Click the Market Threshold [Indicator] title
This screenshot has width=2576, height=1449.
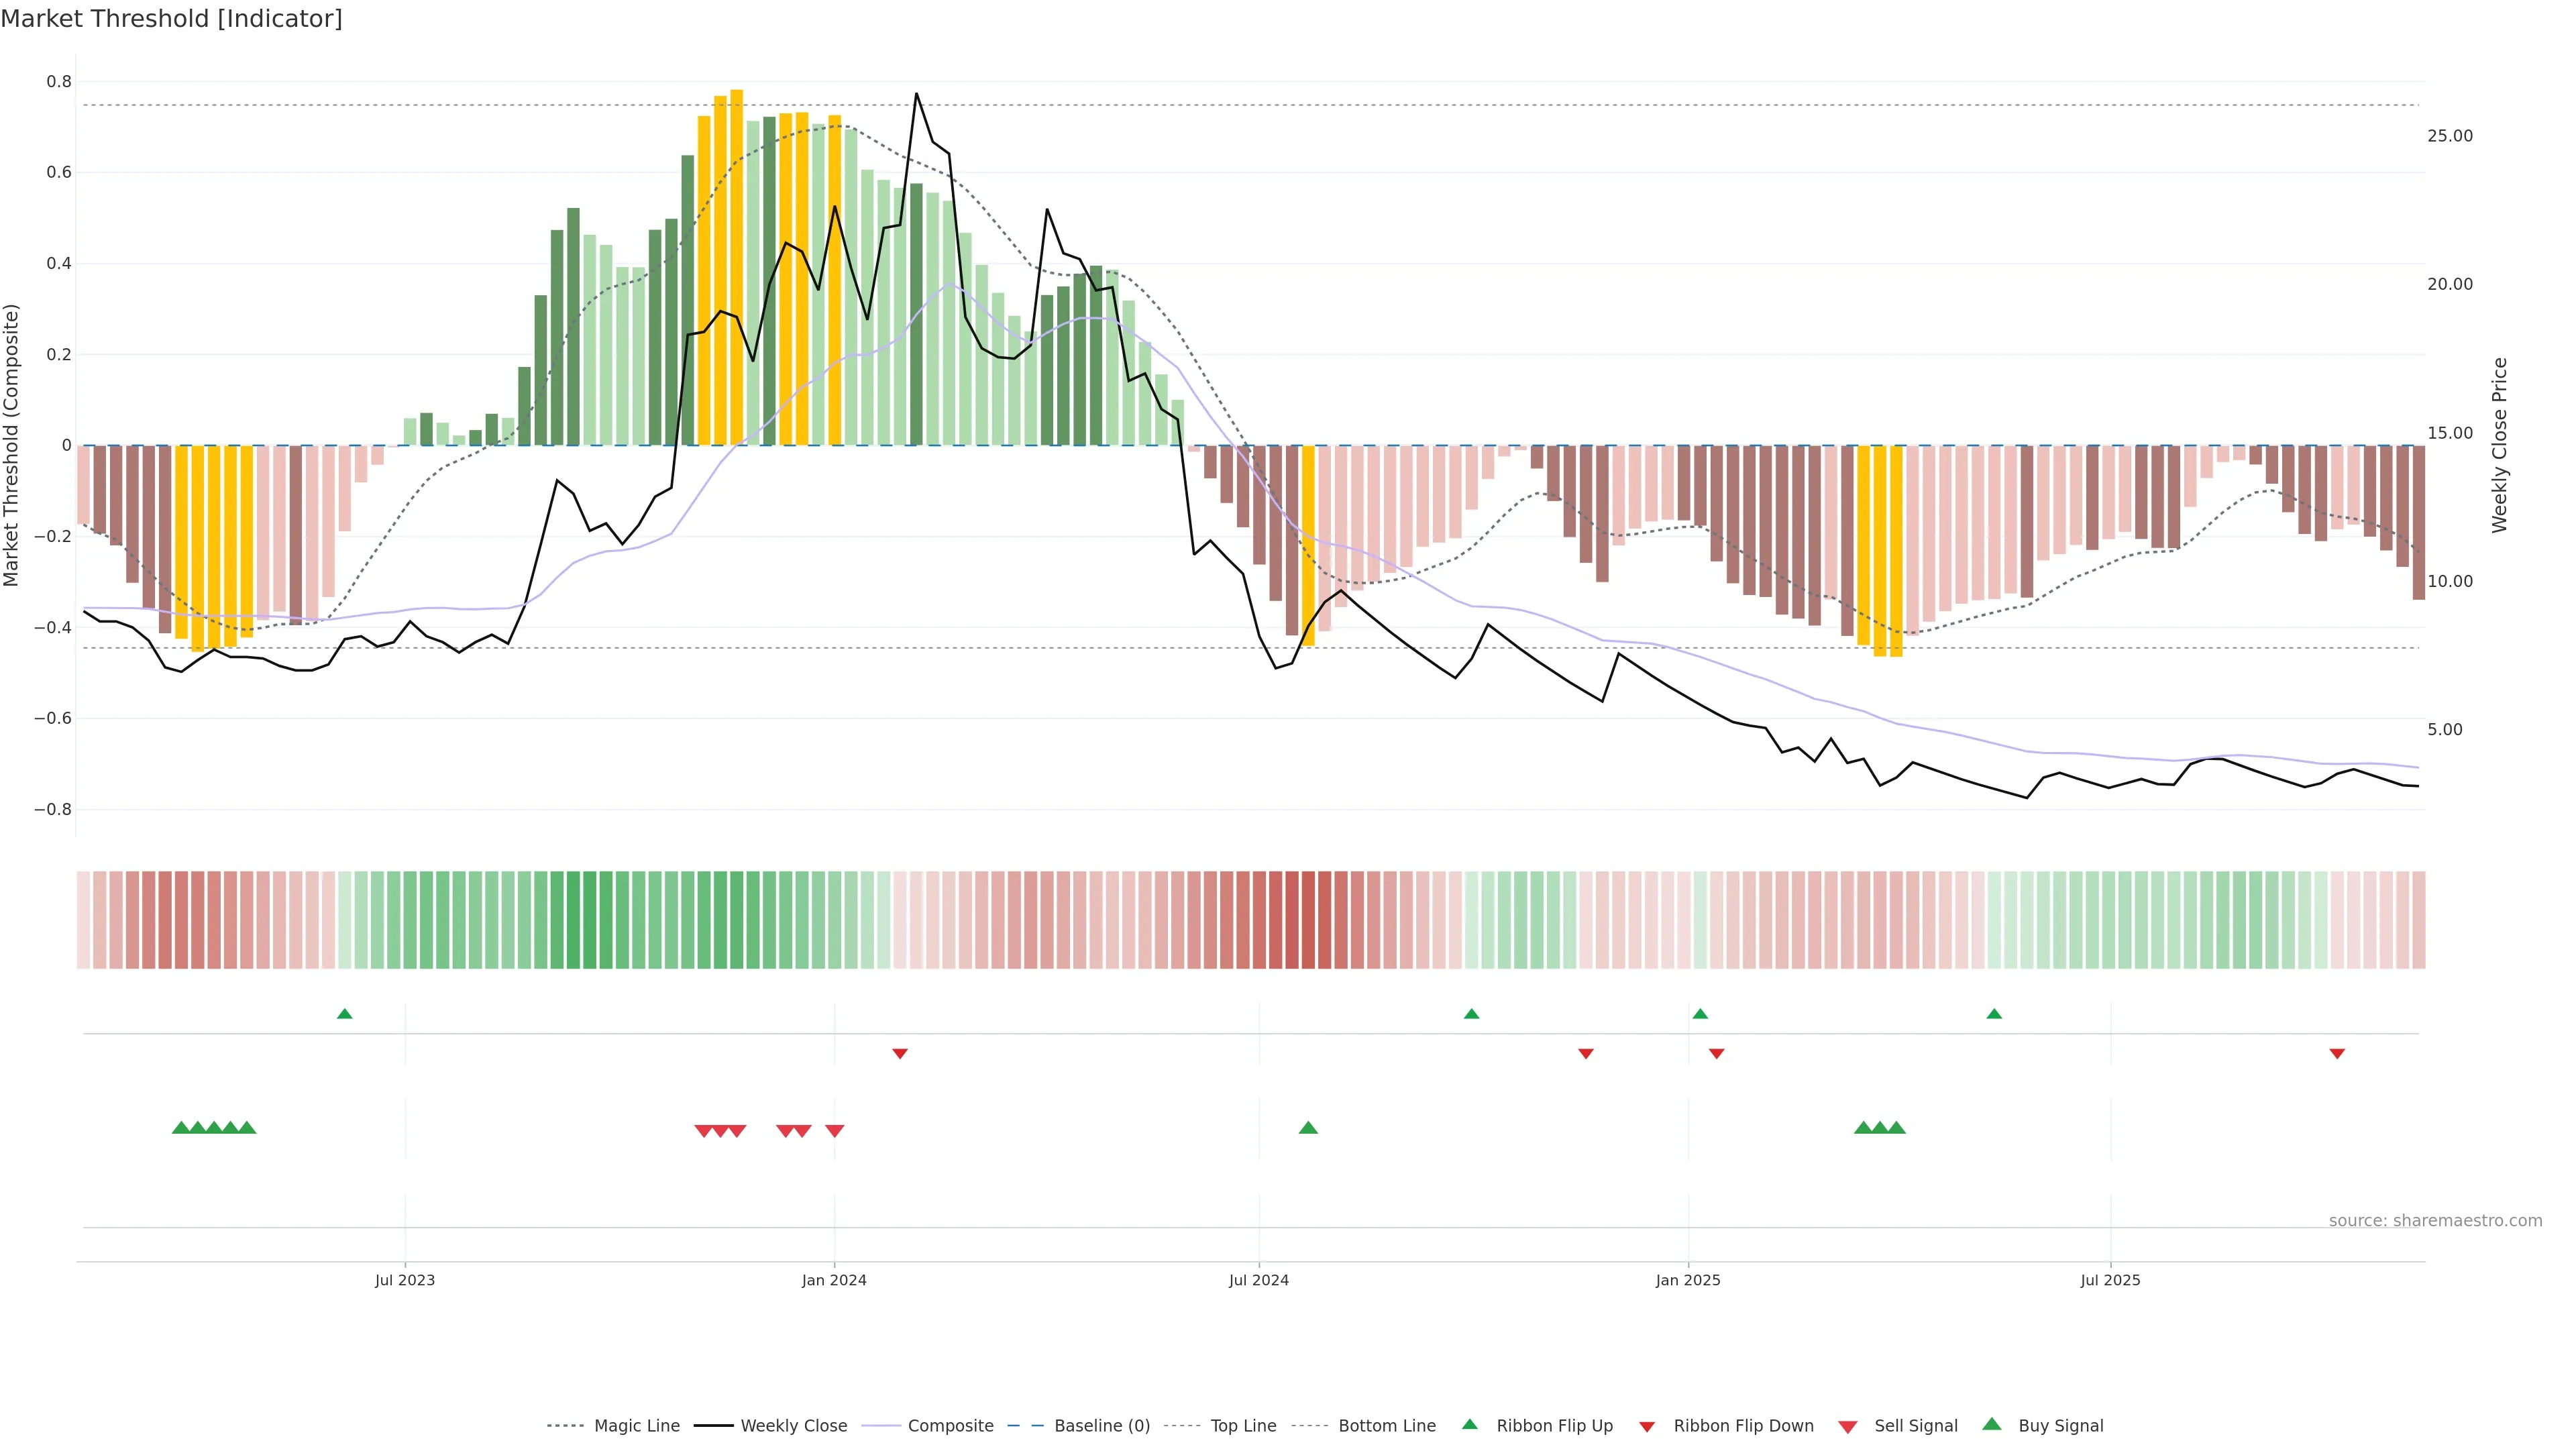click(x=171, y=19)
